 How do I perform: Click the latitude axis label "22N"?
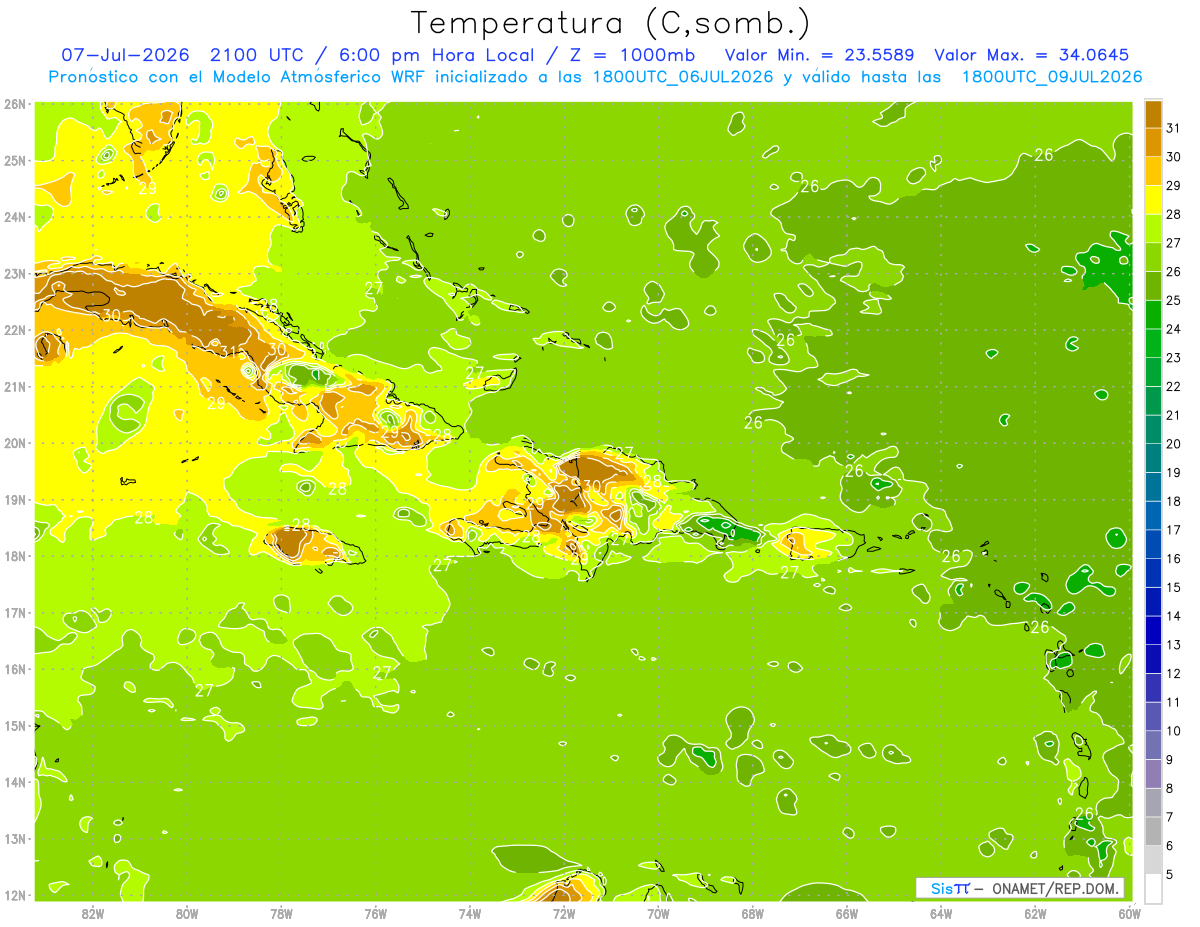14,329
